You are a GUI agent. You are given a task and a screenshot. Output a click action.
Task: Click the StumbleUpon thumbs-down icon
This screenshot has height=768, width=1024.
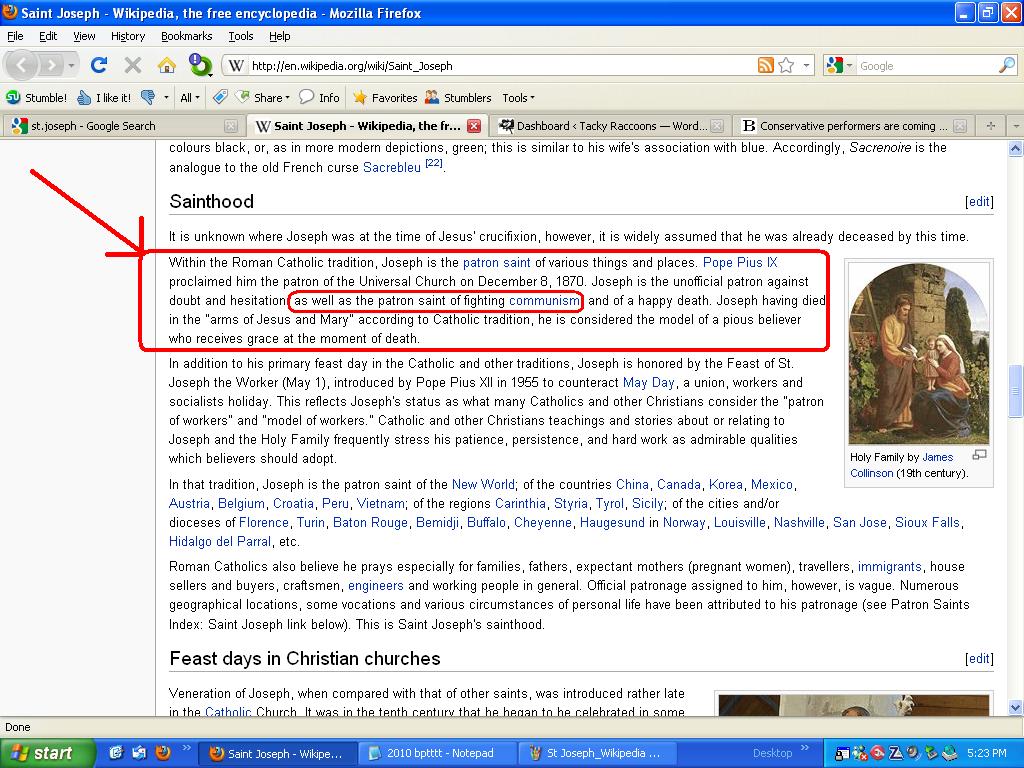coord(148,98)
